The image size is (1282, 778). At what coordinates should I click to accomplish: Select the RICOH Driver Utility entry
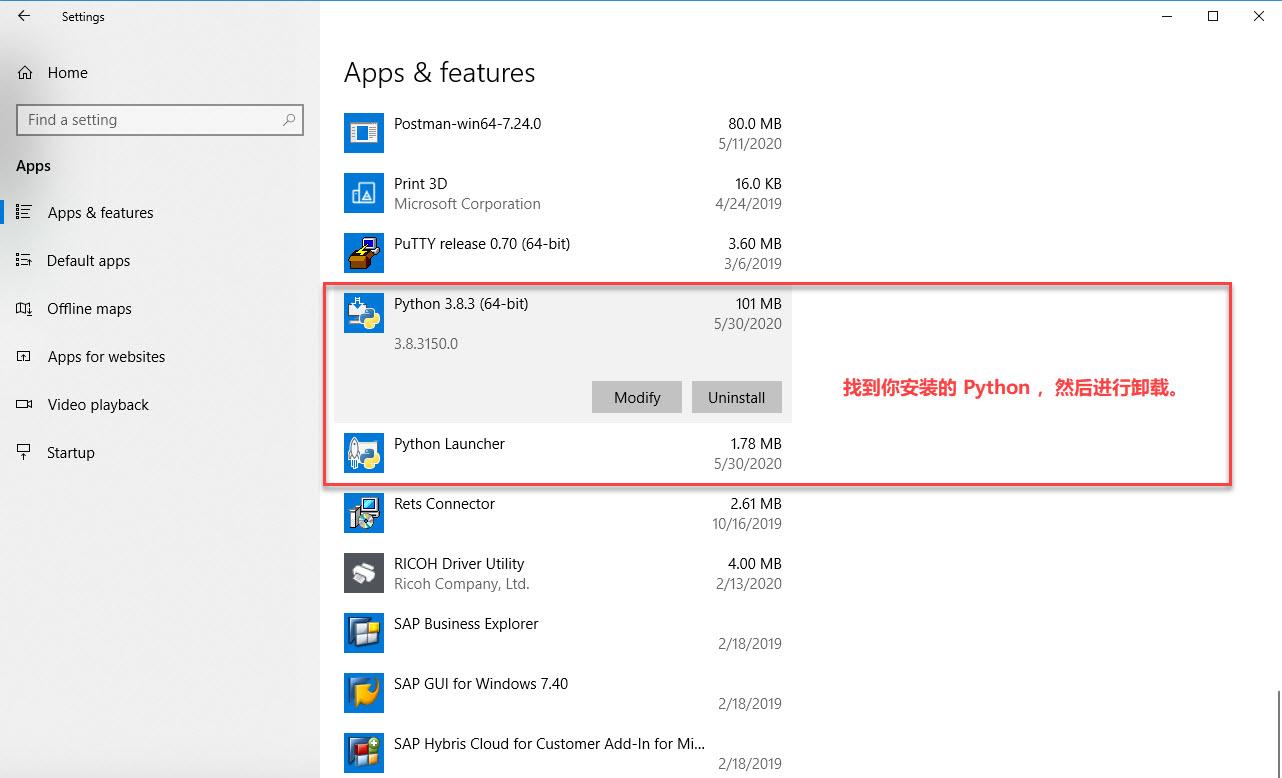(563, 573)
